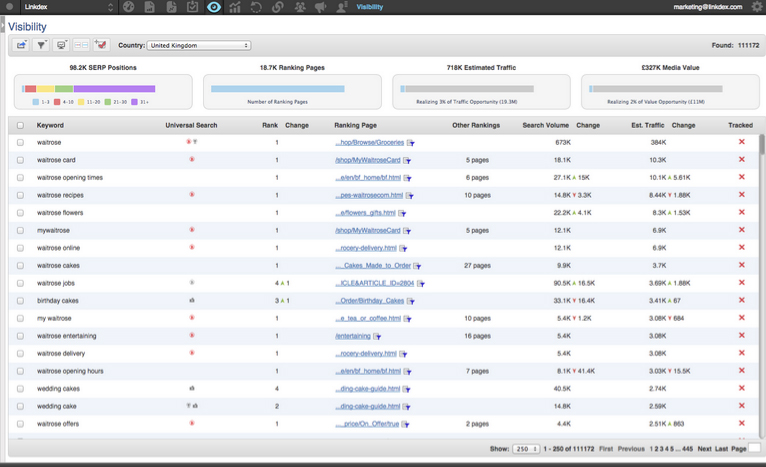Open the filter funnel toolbar button
This screenshot has height=467, width=766.
(x=41, y=45)
